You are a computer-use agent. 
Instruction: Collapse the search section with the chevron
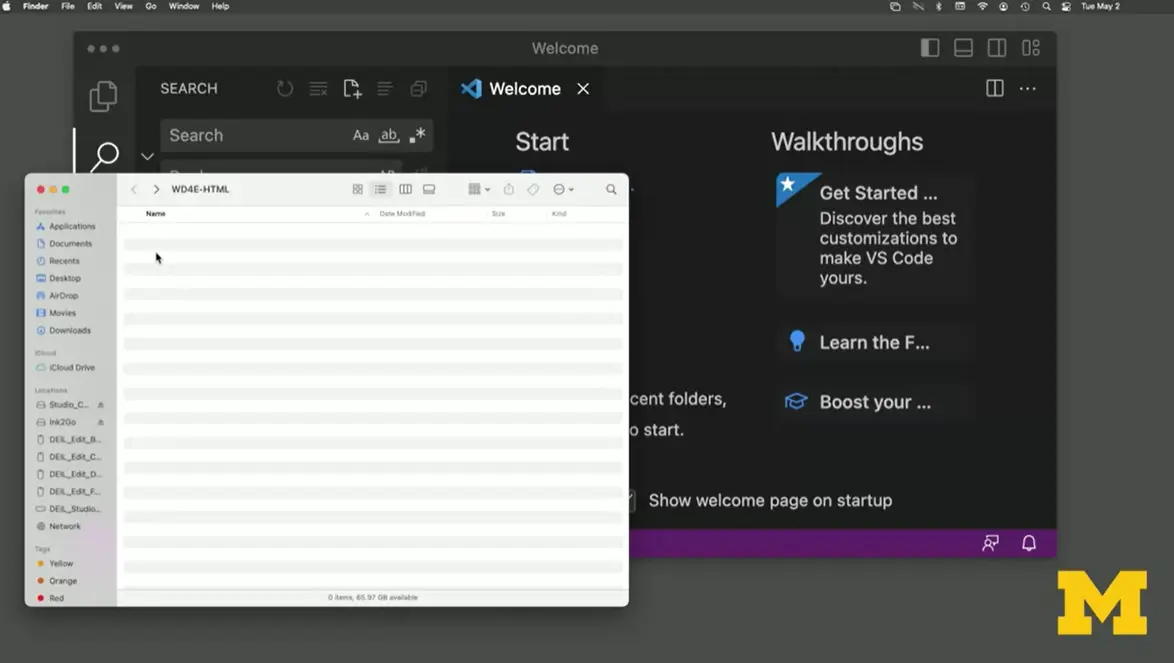pyautogui.click(x=147, y=157)
